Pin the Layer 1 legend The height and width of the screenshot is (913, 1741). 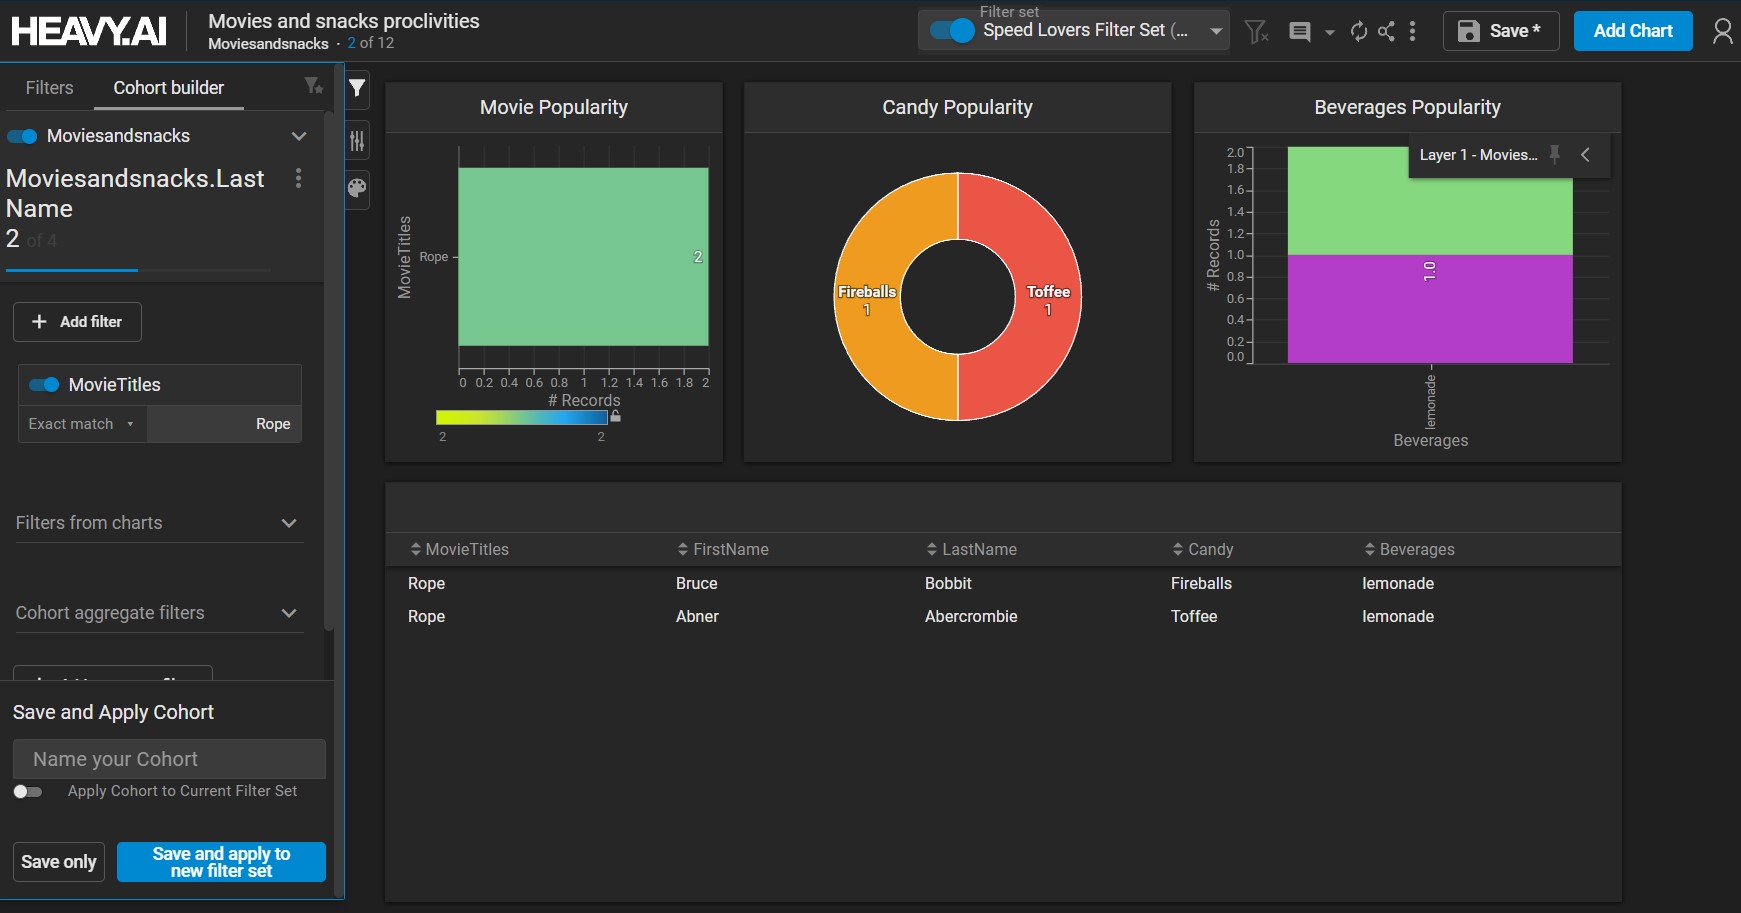pos(1554,155)
